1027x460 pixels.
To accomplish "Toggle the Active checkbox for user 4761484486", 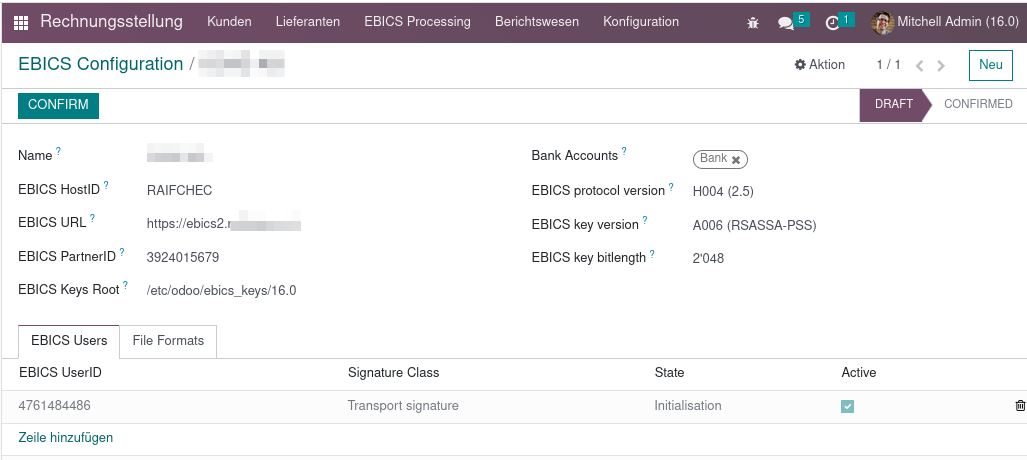I will (848, 407).
